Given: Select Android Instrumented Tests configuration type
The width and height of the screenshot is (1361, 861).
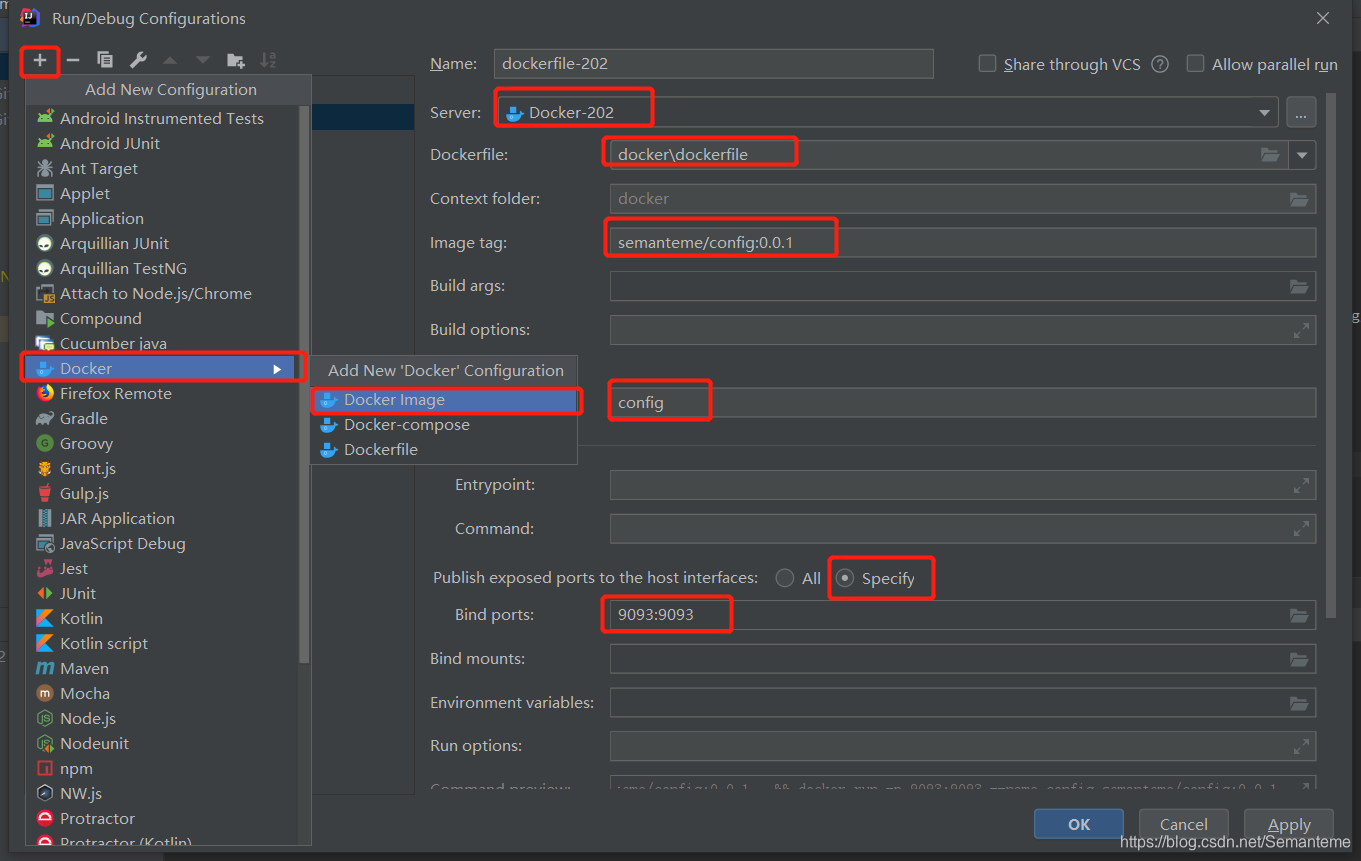Looking at the screenshot, I should pyautogui.click(x=162, y=118).
